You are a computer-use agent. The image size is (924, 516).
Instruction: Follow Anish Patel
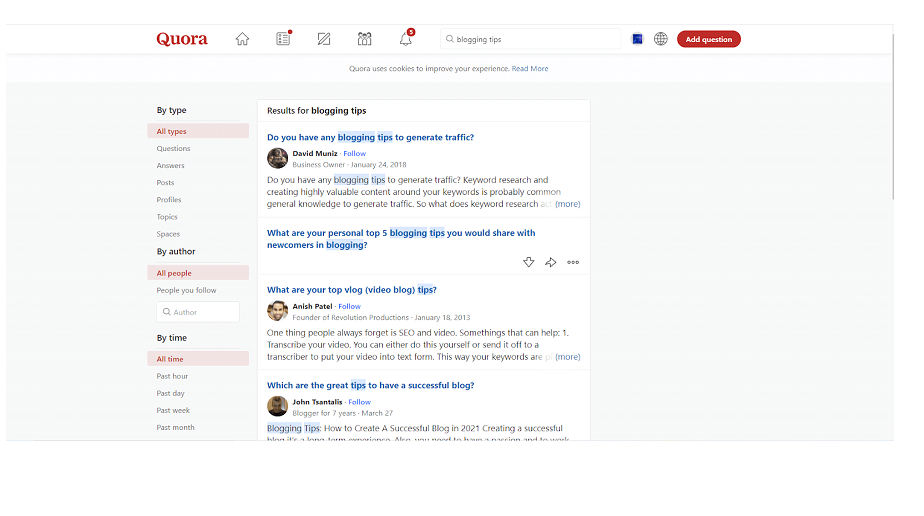(x=349, y=306)
